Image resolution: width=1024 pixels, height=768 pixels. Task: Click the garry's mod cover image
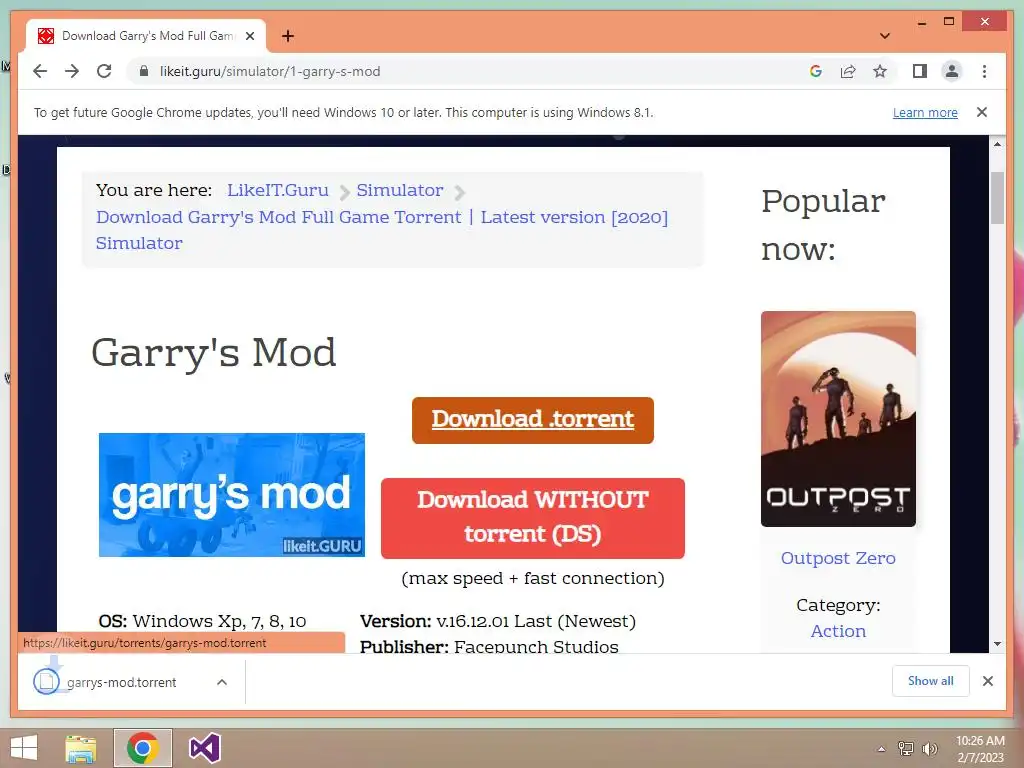(x=232, y=494)
